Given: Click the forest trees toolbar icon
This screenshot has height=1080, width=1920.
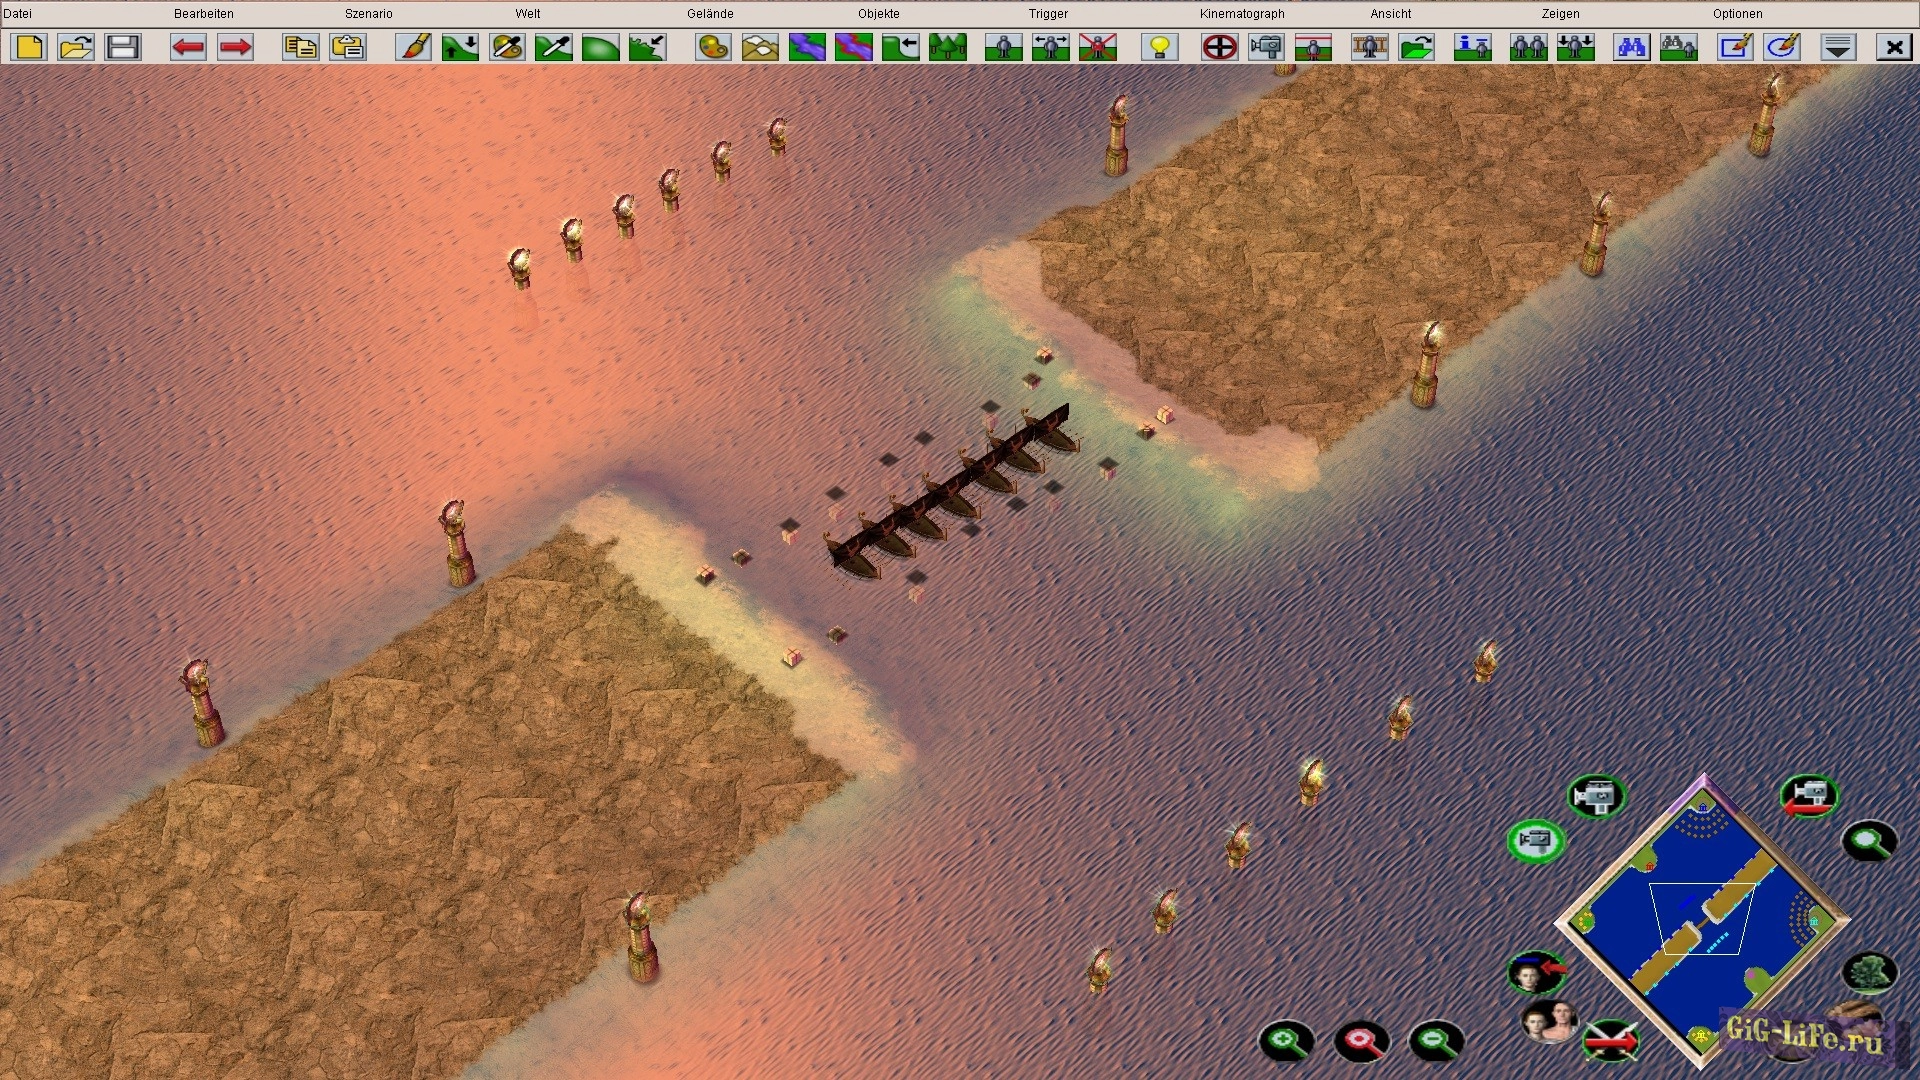Looking at the screenshot, I should (947, 47).
